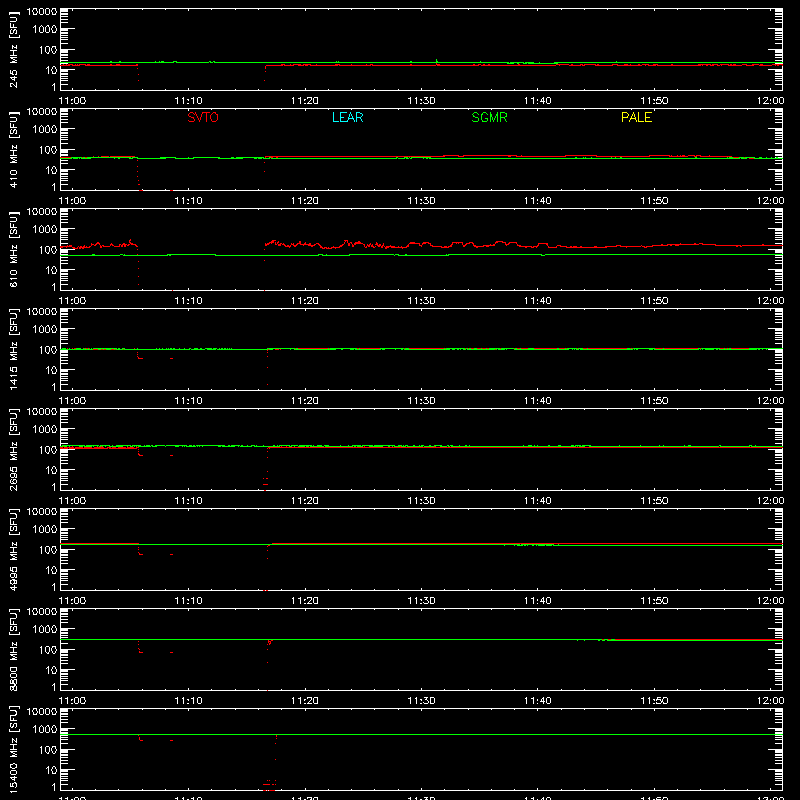Click the red SVTO station label
The width and height of the screenshot is (800, 800).
coord(203,117)
